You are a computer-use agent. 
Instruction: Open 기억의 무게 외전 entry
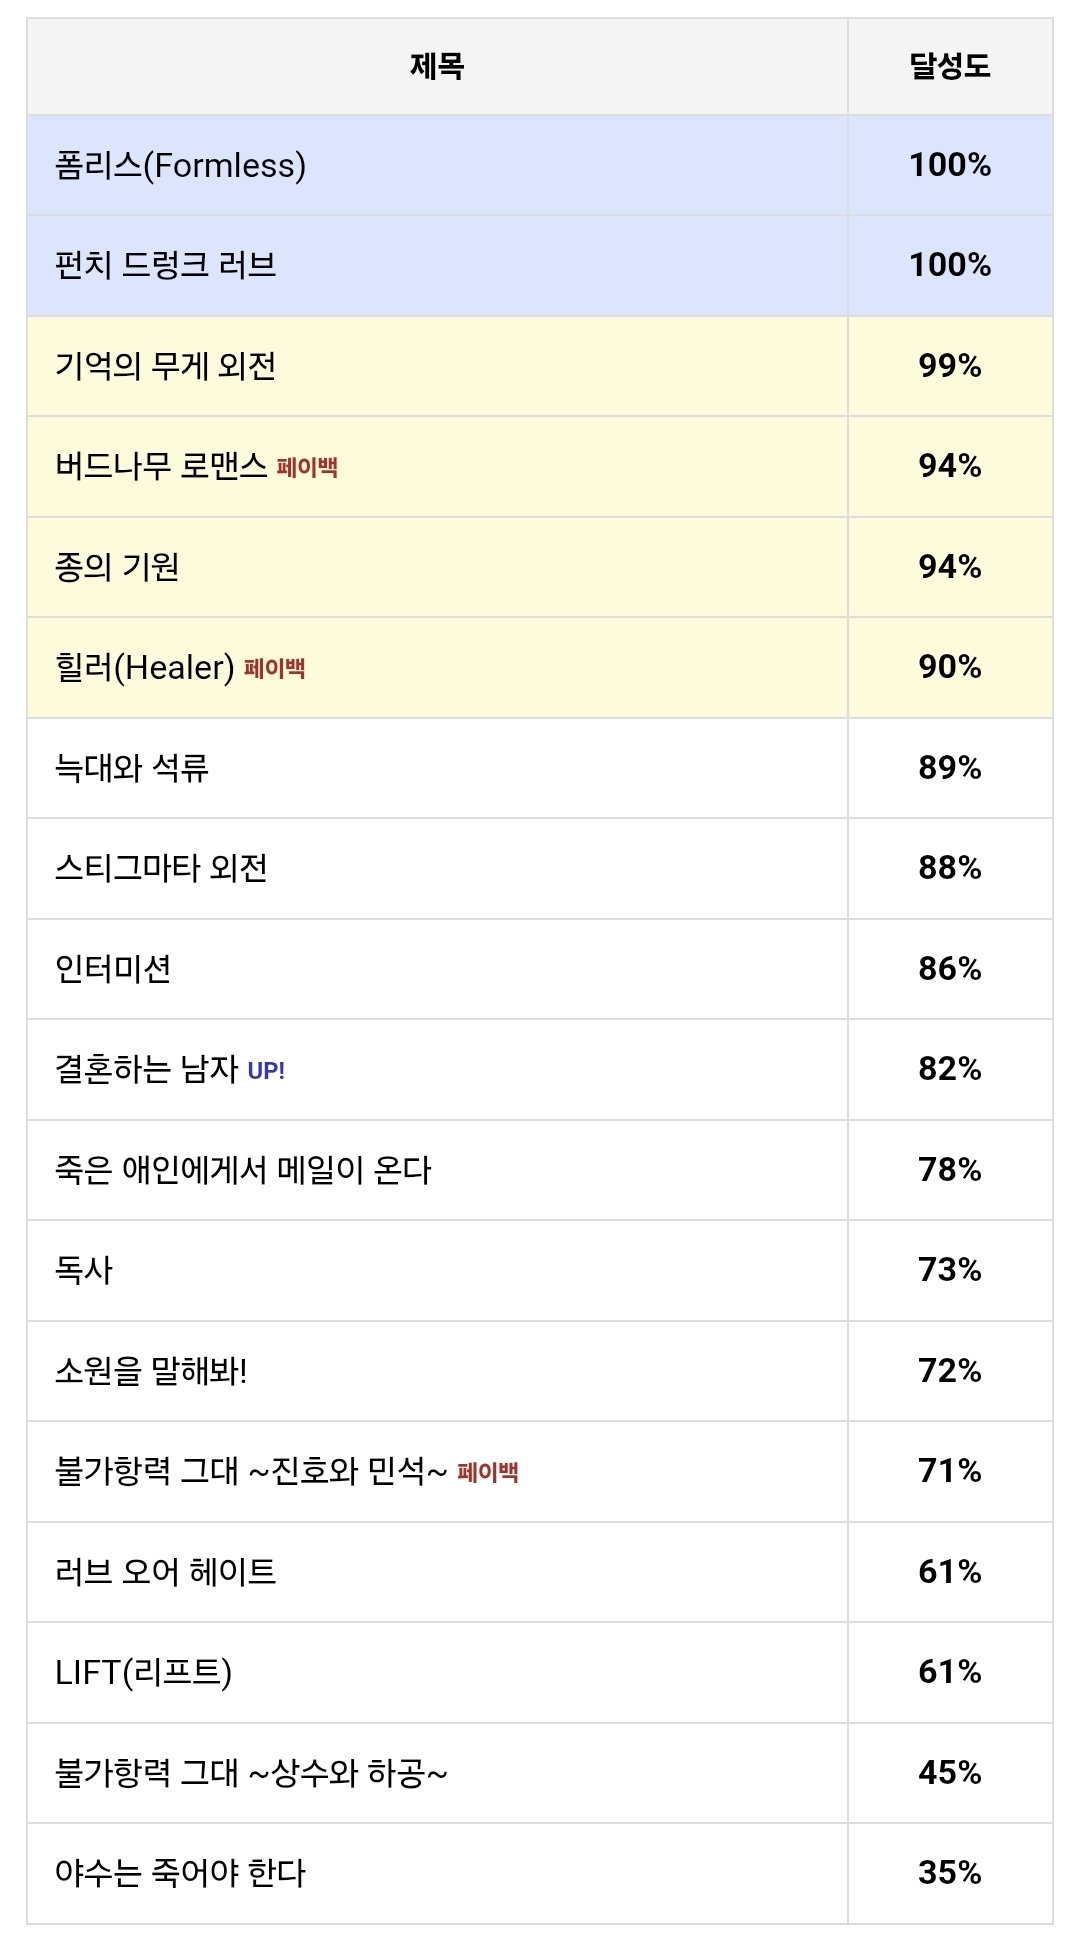[165, 367]
